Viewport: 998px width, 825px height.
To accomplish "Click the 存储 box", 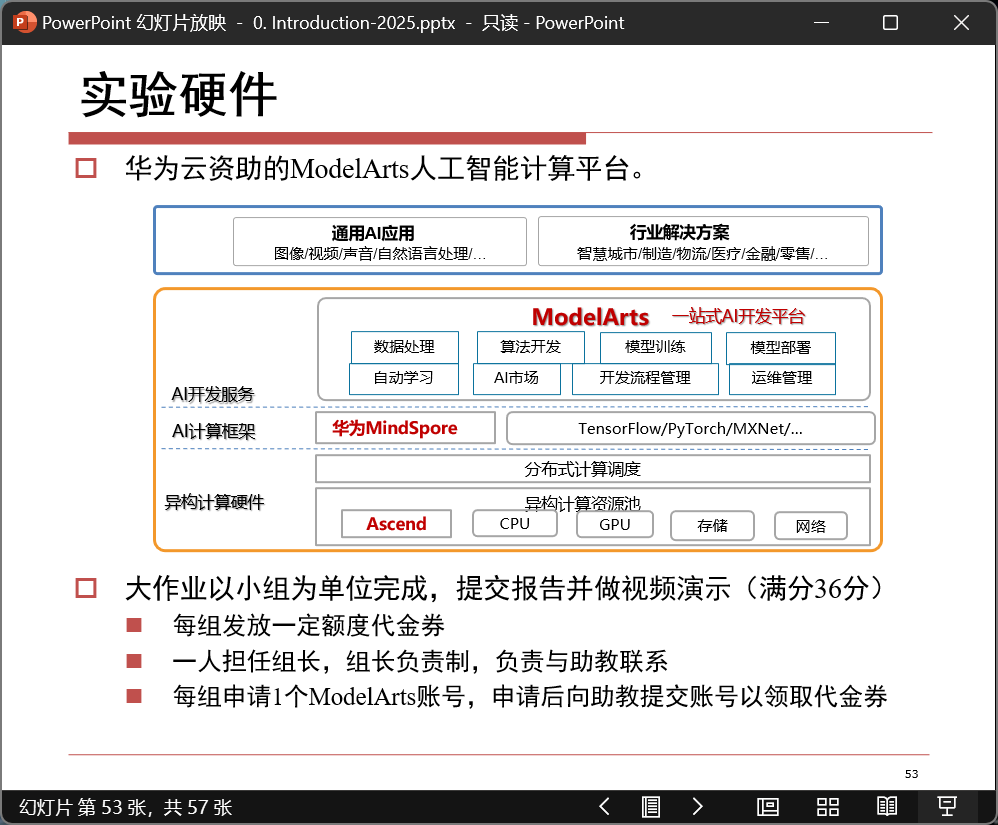I will 712,526.
